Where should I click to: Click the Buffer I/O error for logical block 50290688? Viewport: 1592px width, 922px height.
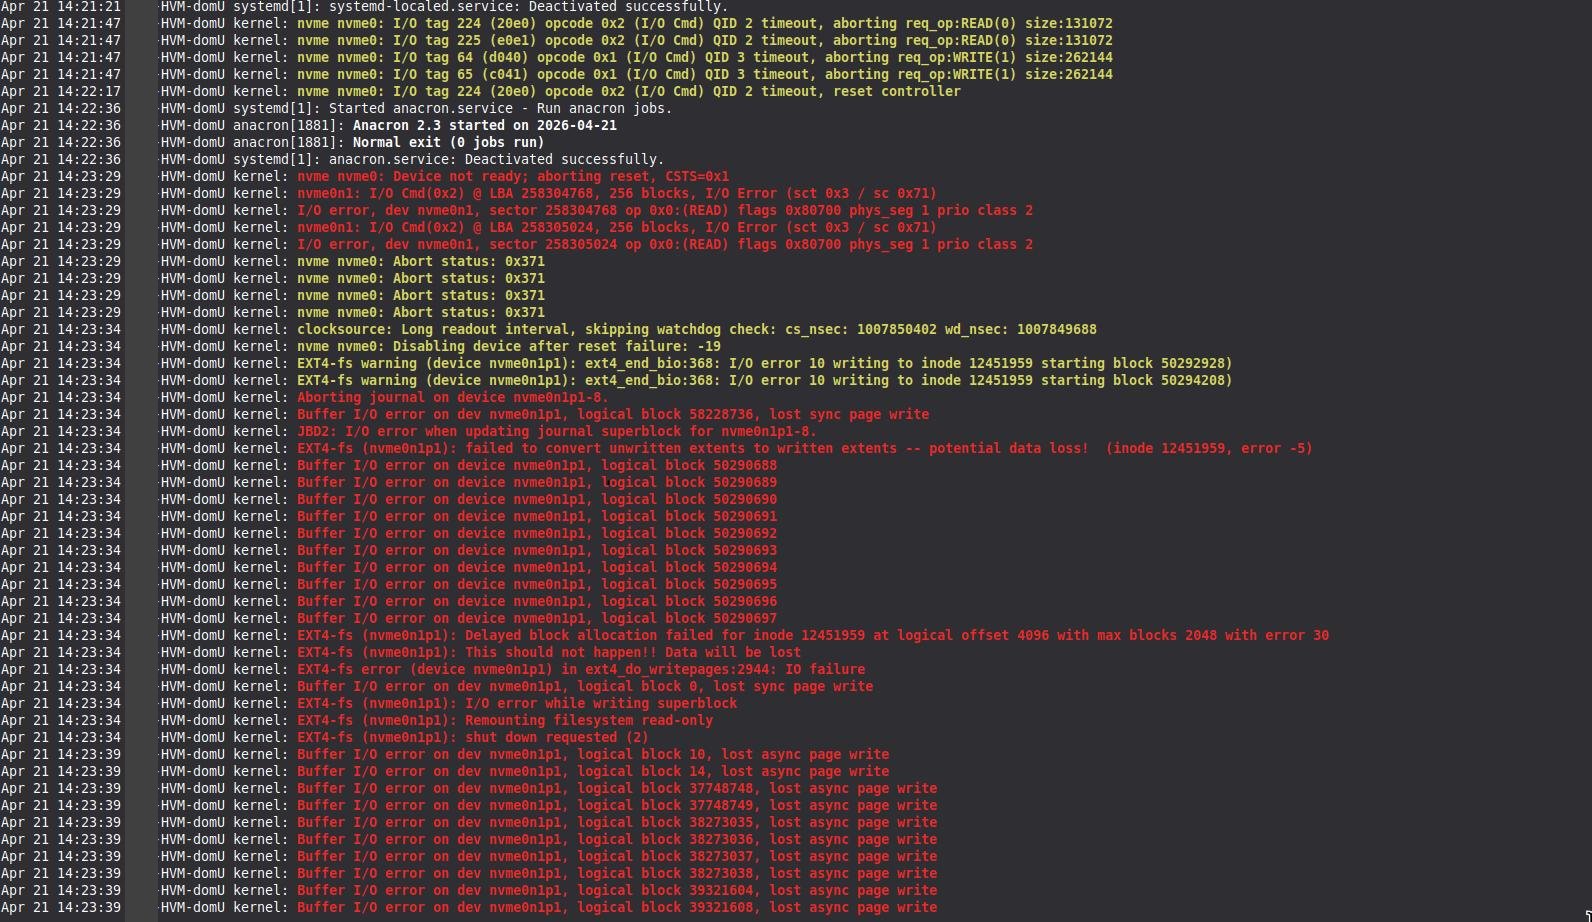tap(536, 465)
